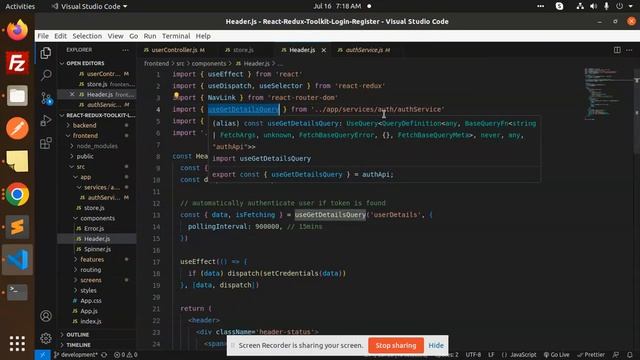This screenshot has width=640, height=360.
Task: Click the synchronize changes icon
Action: click(x=104, y=355)
